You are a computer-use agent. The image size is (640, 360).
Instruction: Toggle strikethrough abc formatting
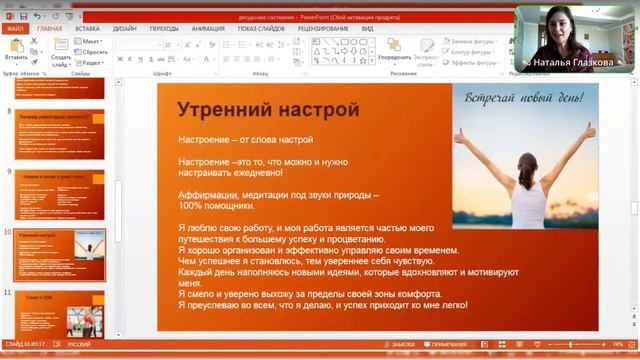tap(161, 60)
